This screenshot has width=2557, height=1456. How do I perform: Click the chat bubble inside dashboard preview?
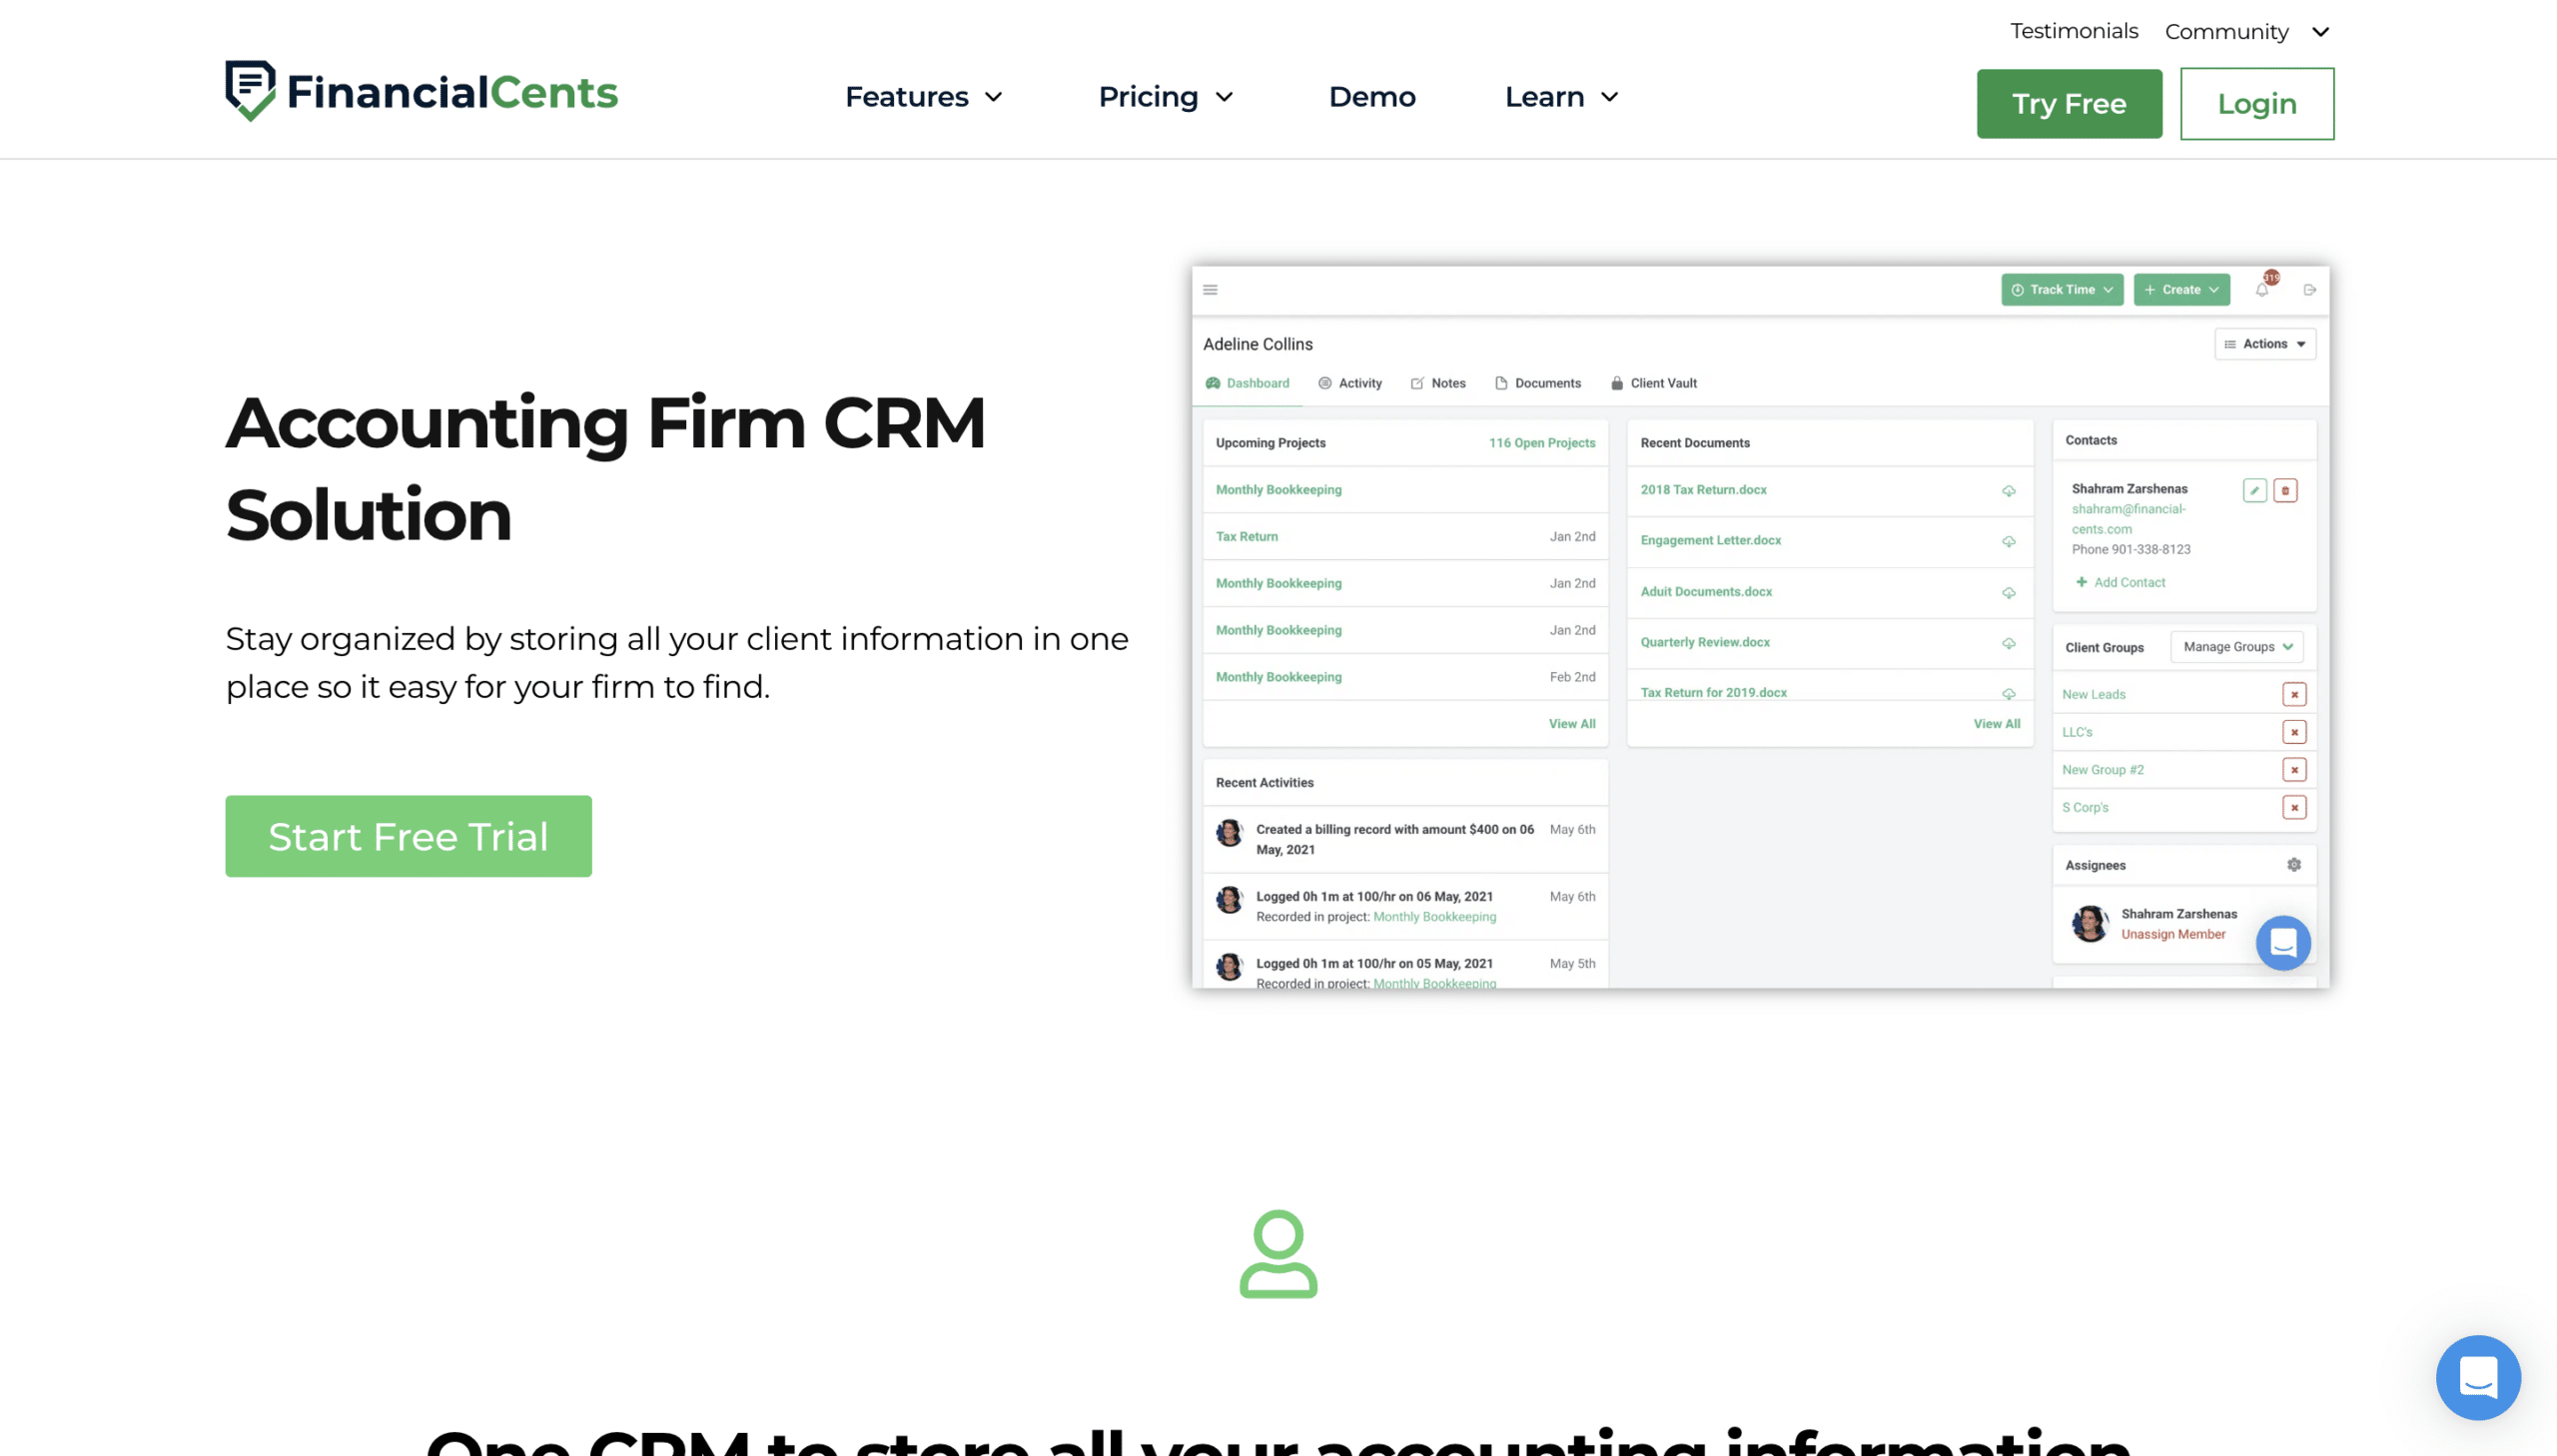click(x=2283, y=942)
